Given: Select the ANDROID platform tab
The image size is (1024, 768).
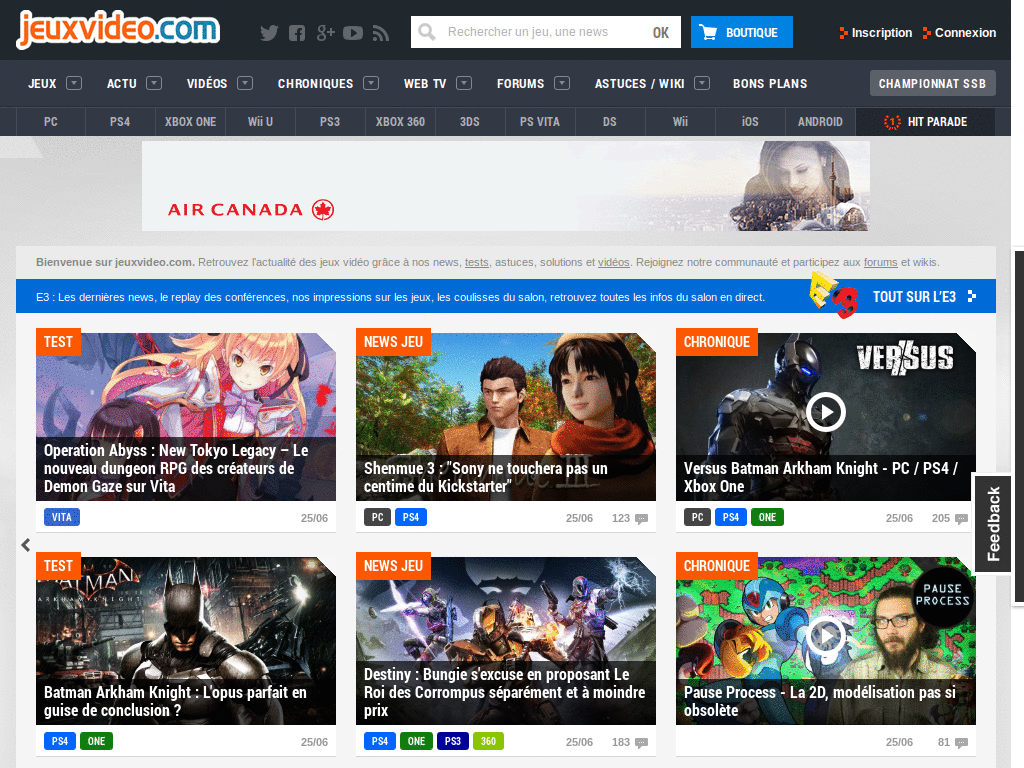Looking at the screenshot, I should tap(820, 121).
